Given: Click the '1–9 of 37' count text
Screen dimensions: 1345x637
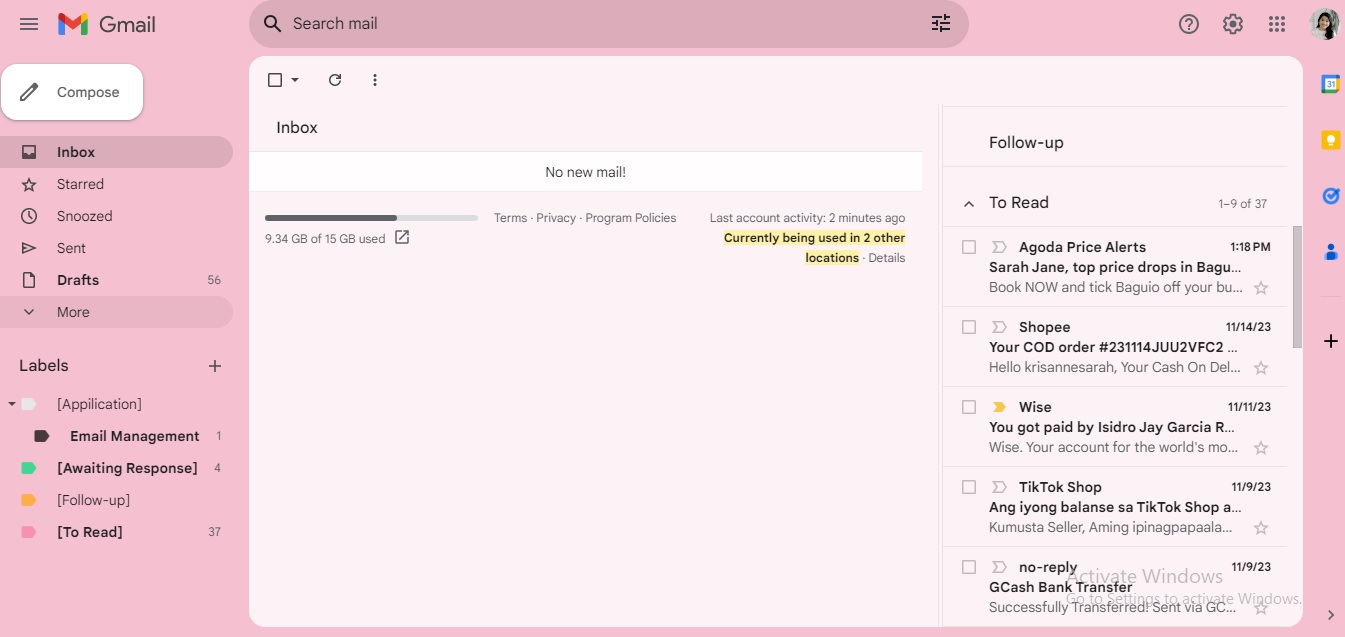Looking at the screenshot, I should (x=1242, y=203).
